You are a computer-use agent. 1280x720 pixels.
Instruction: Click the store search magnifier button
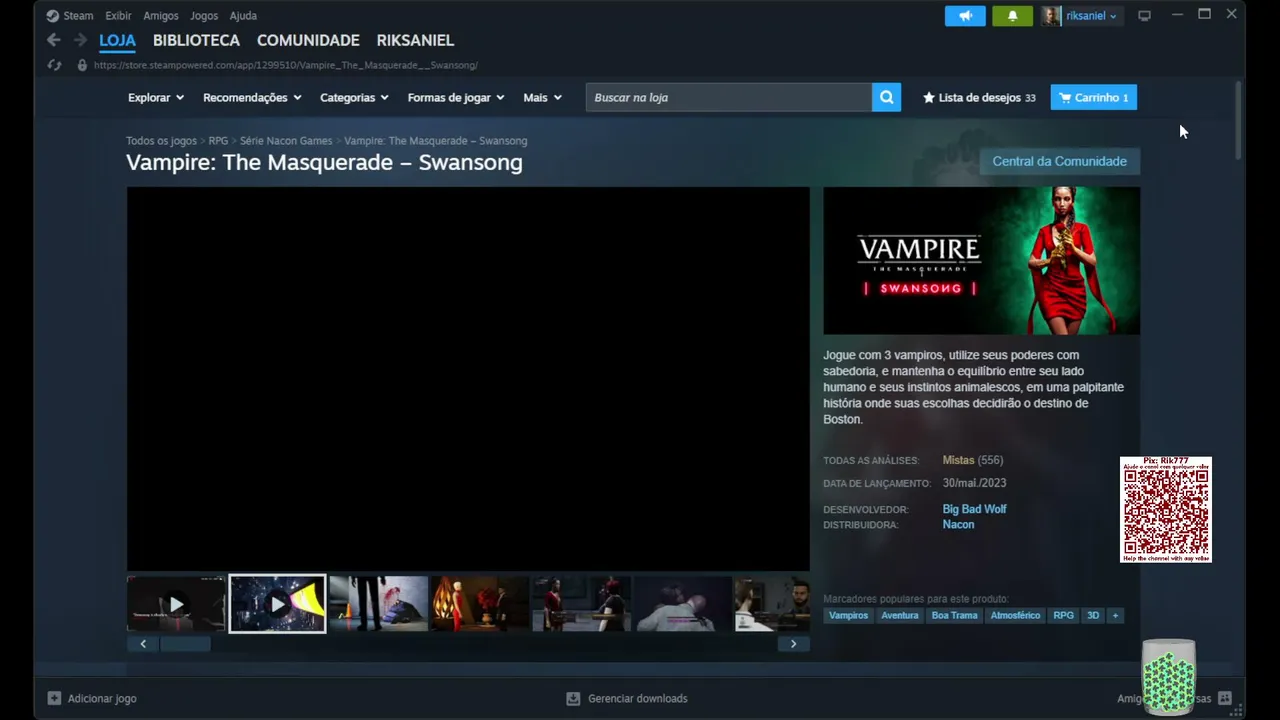(886, 97)
